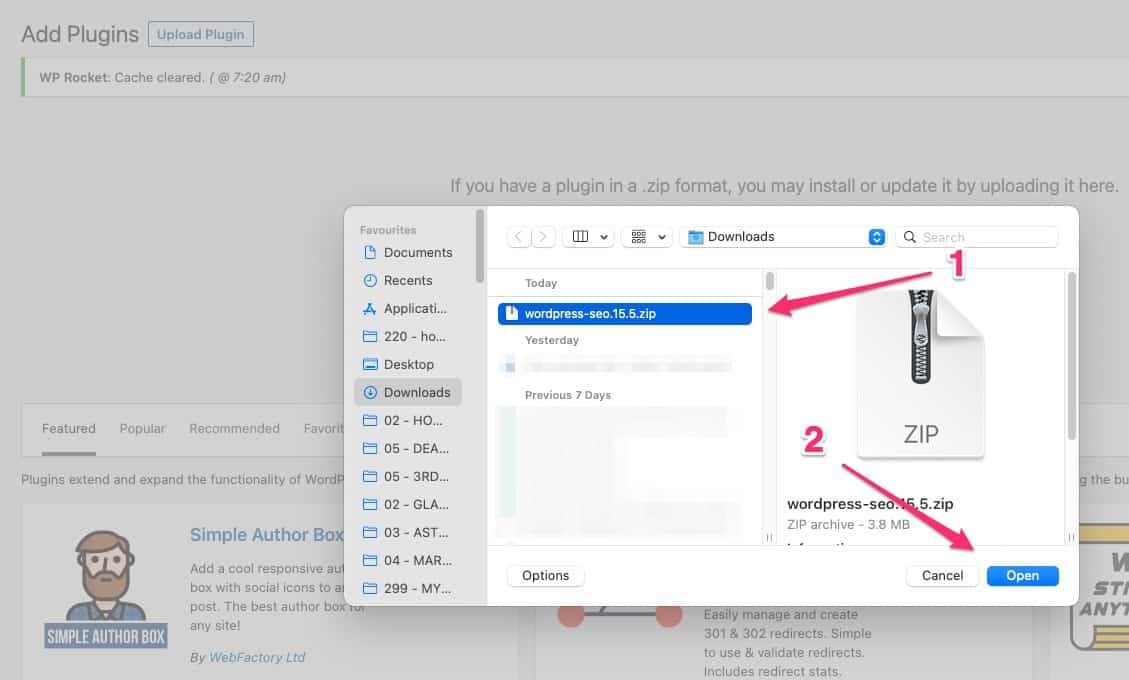1129x680 pixels.
Task: Select the Recommended plugins tab
Action: (x=234, y=428)
